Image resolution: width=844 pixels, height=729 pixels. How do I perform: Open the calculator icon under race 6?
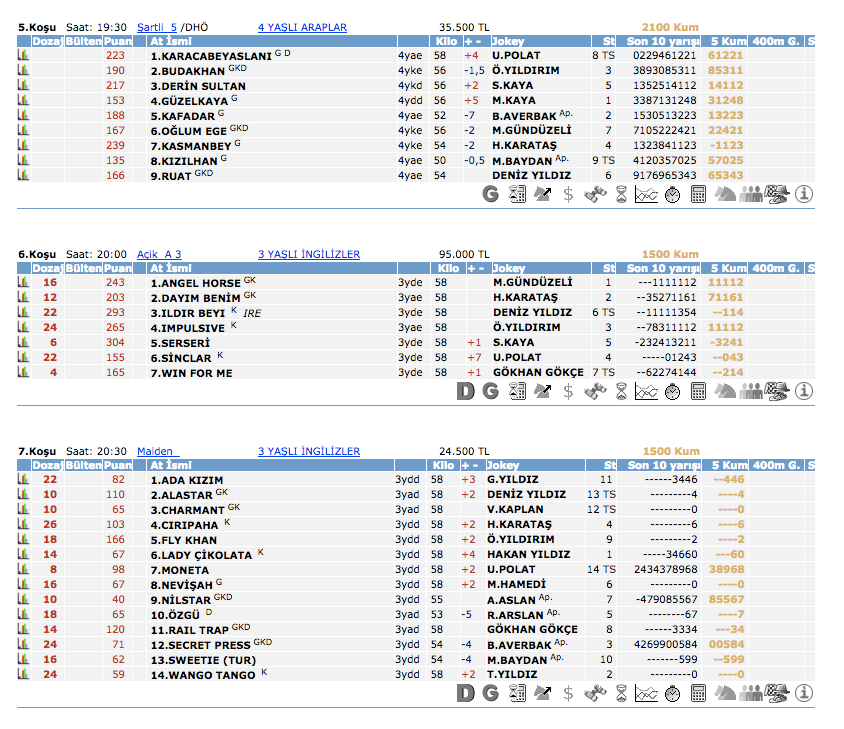pyautogui.click(x=698, y=390)
